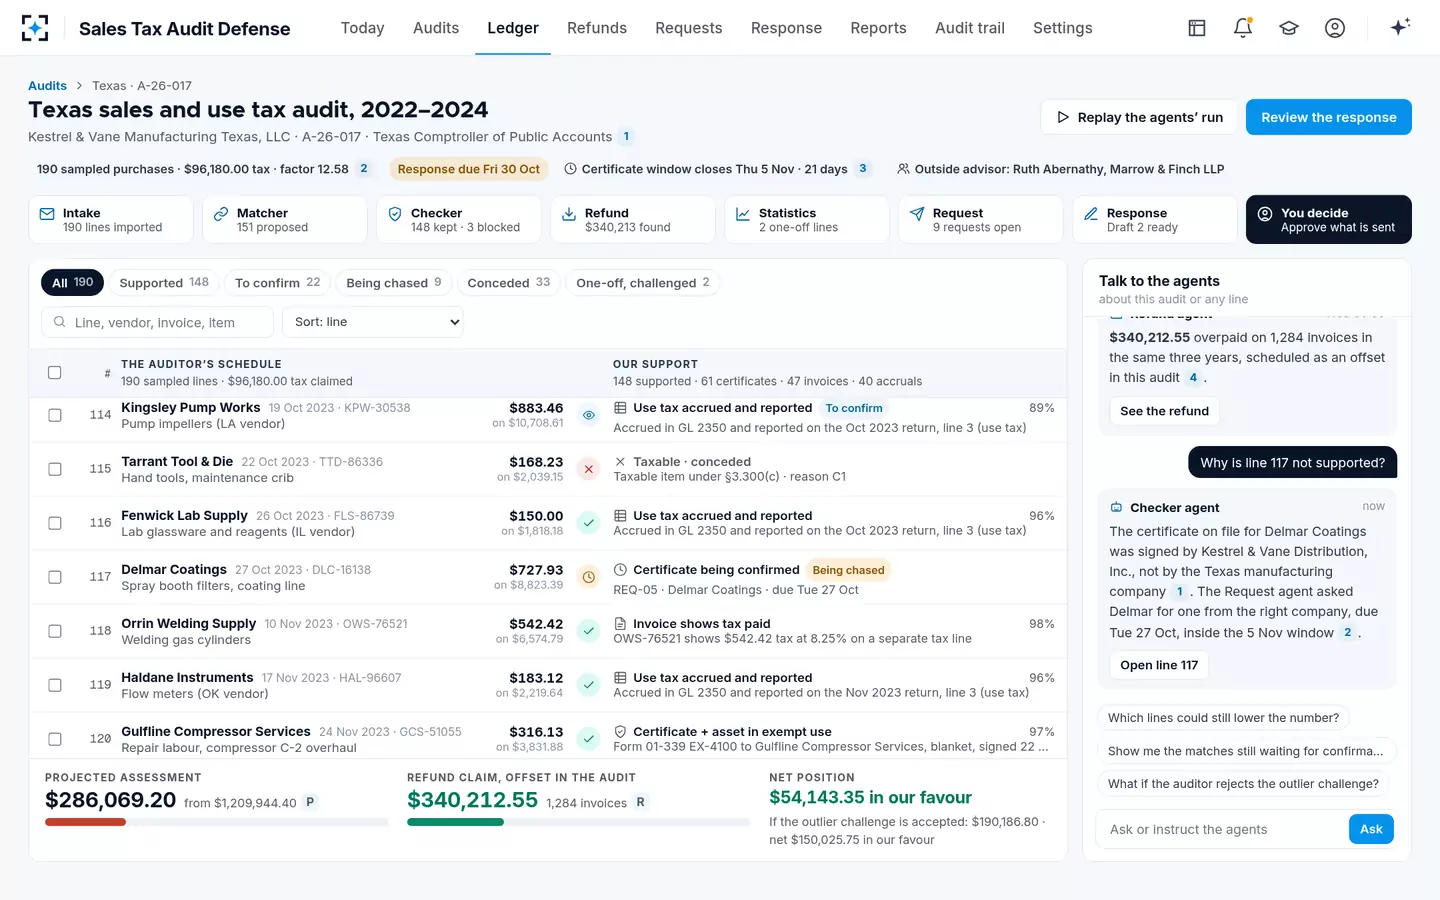Click Replay the agents' run button
This screenshot has height=900, width=1440.
[1139, 117]
